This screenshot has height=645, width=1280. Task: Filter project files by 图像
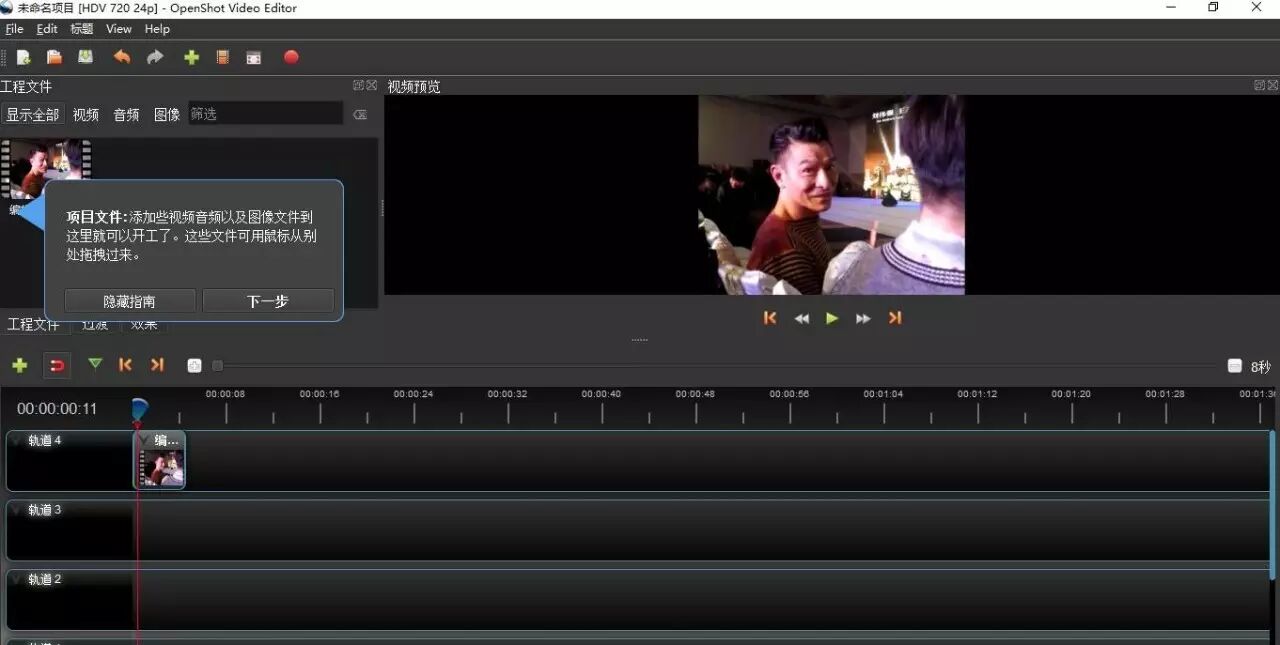point(167,114)
